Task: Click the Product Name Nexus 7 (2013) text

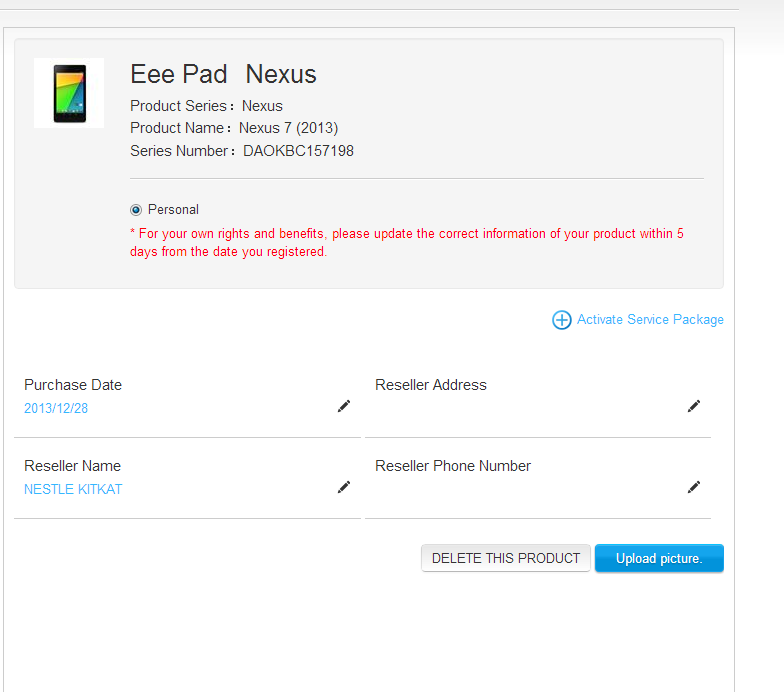Action: click(x=234, y=128)
